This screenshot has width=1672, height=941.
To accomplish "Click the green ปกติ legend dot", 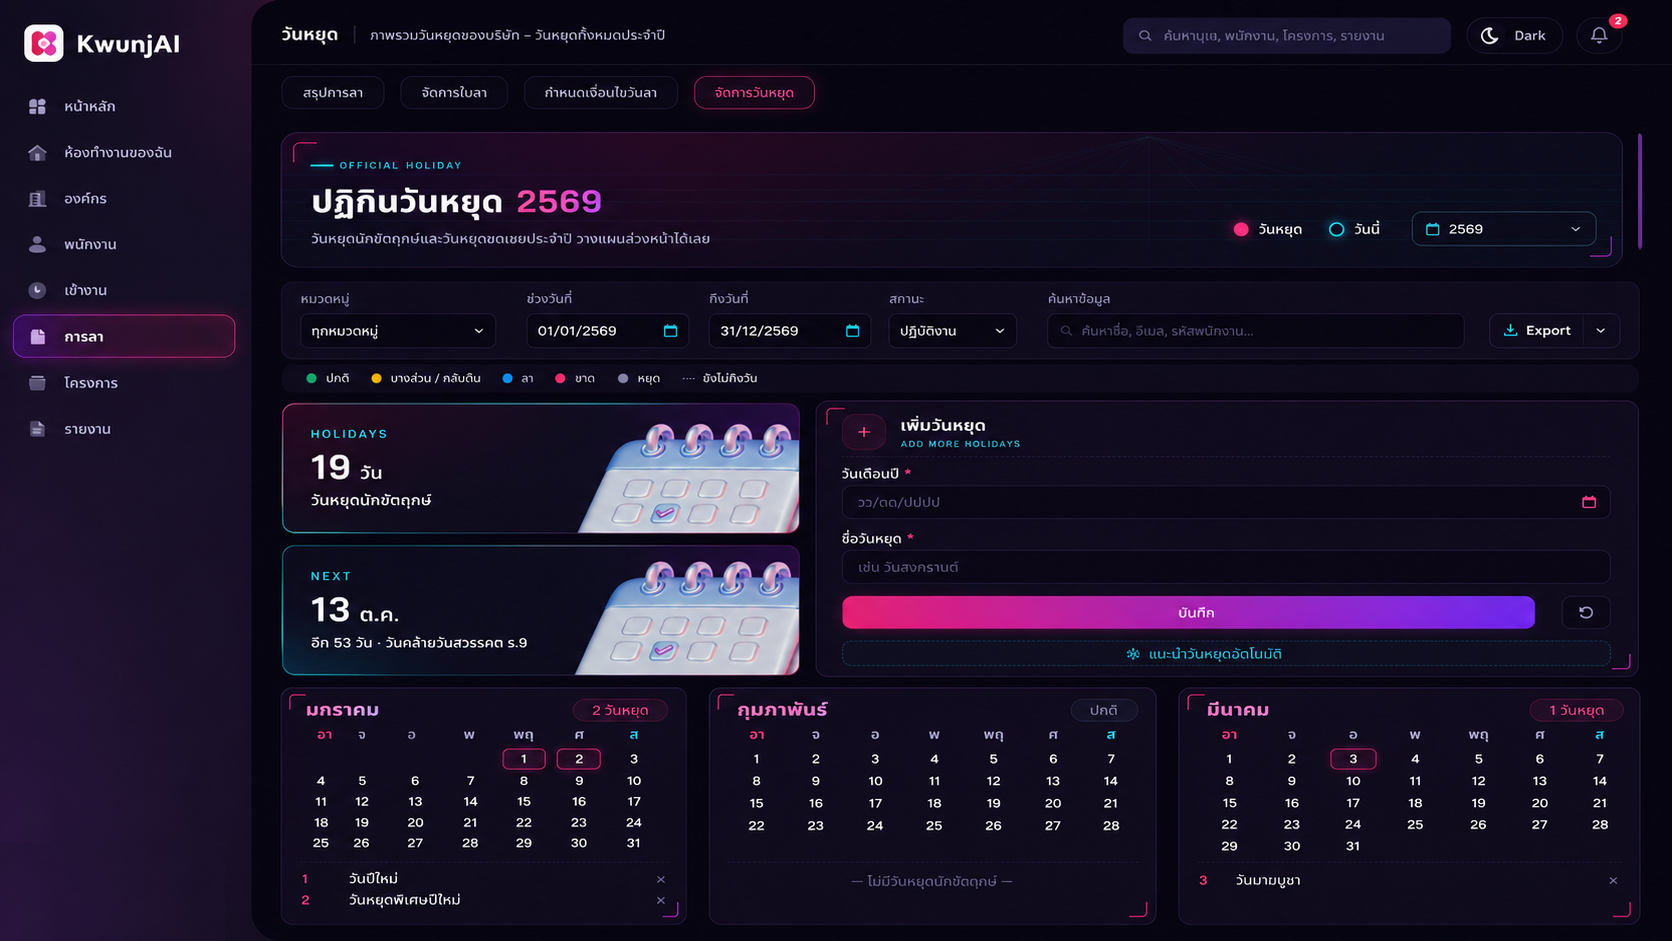I will coord(311,378).
